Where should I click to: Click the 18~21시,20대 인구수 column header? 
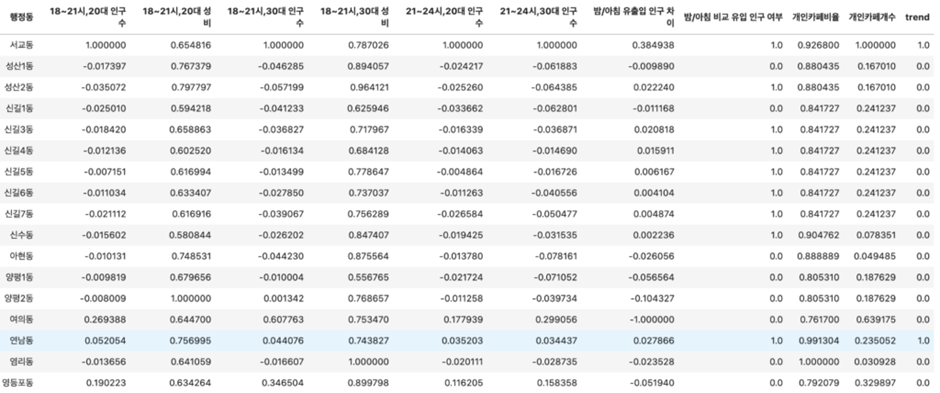pos(88,18)
